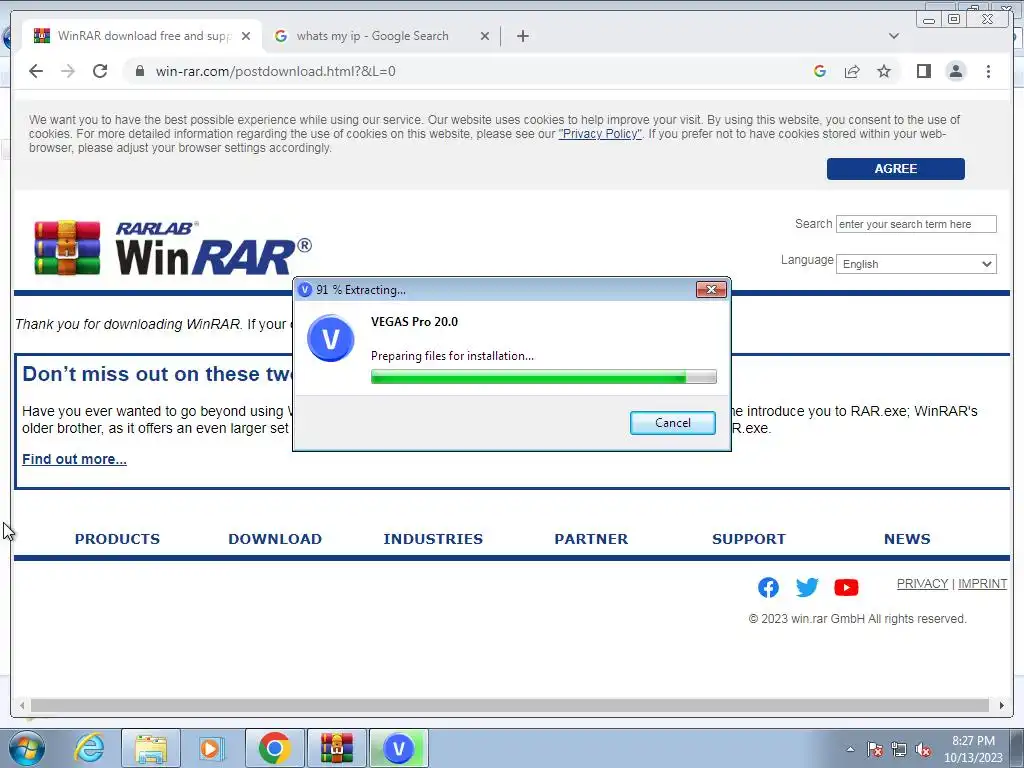Click the lock icon in address bar

(x=140, y=71)
